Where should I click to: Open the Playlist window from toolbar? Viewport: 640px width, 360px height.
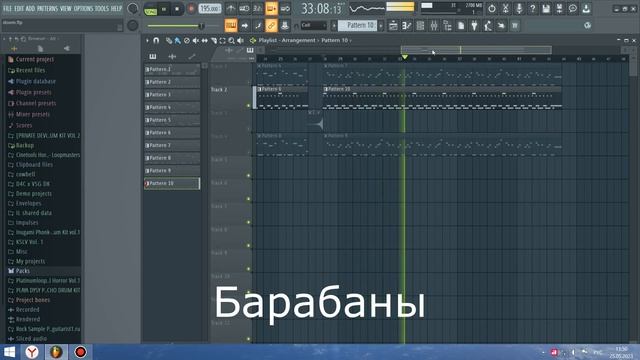click(393, 26)
